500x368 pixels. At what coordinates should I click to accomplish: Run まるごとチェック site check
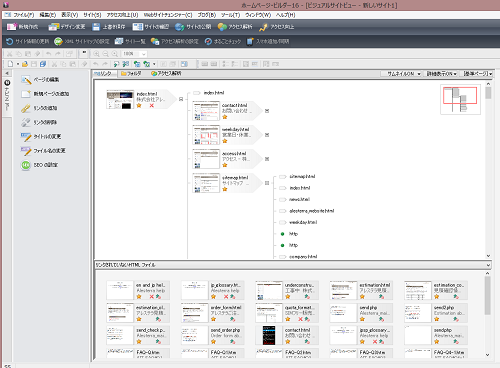tap(223, 41)
